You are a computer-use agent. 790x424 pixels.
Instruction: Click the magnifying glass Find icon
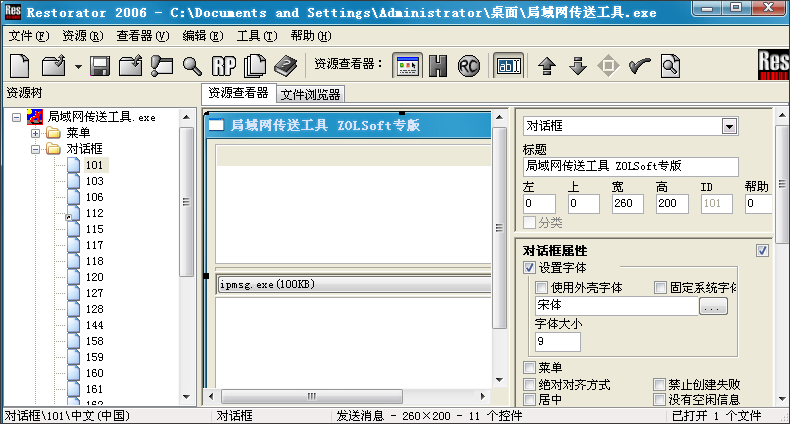193,66
